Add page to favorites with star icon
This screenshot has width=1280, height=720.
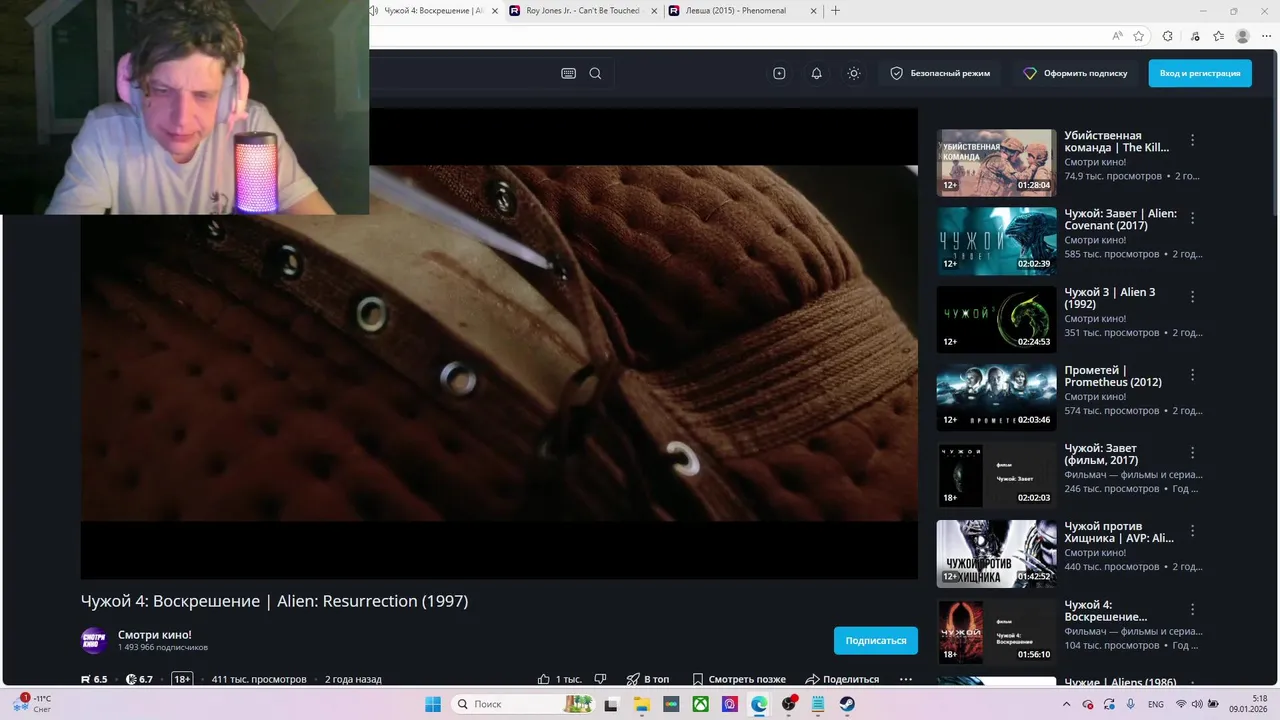click(x=1139, y=36)
